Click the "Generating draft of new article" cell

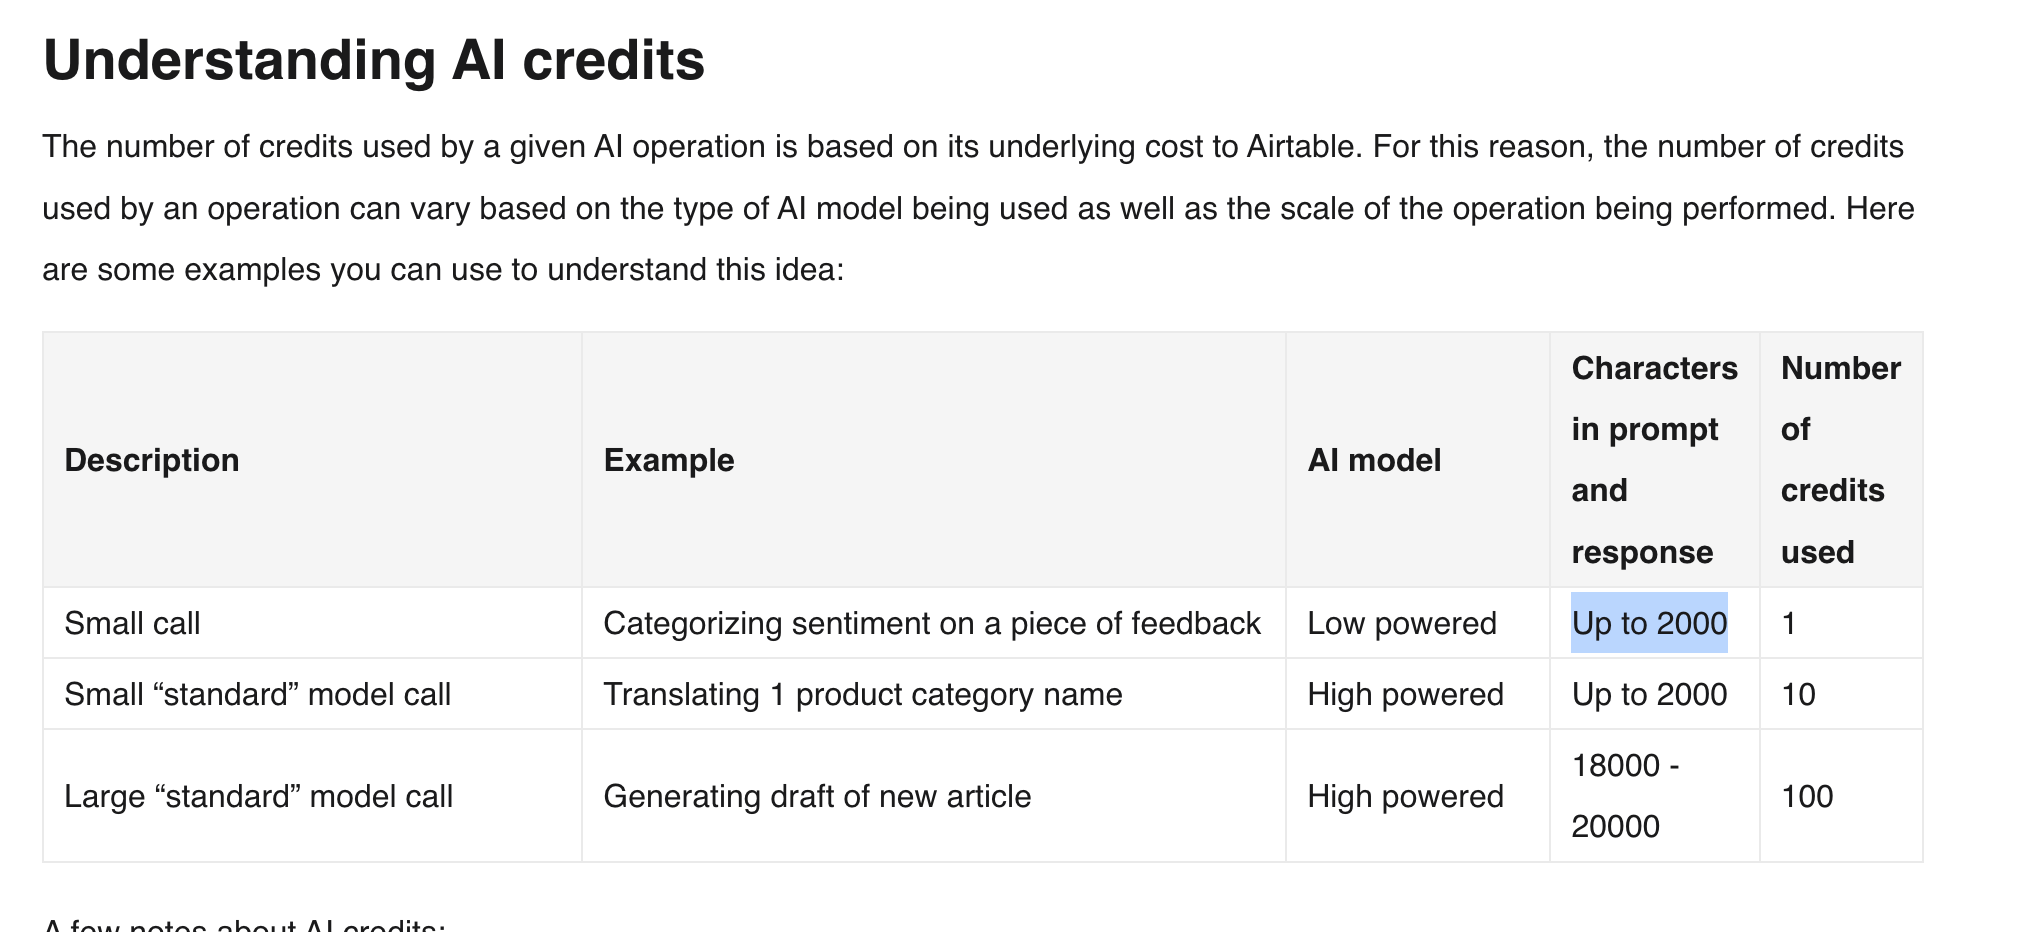(817, 797)
